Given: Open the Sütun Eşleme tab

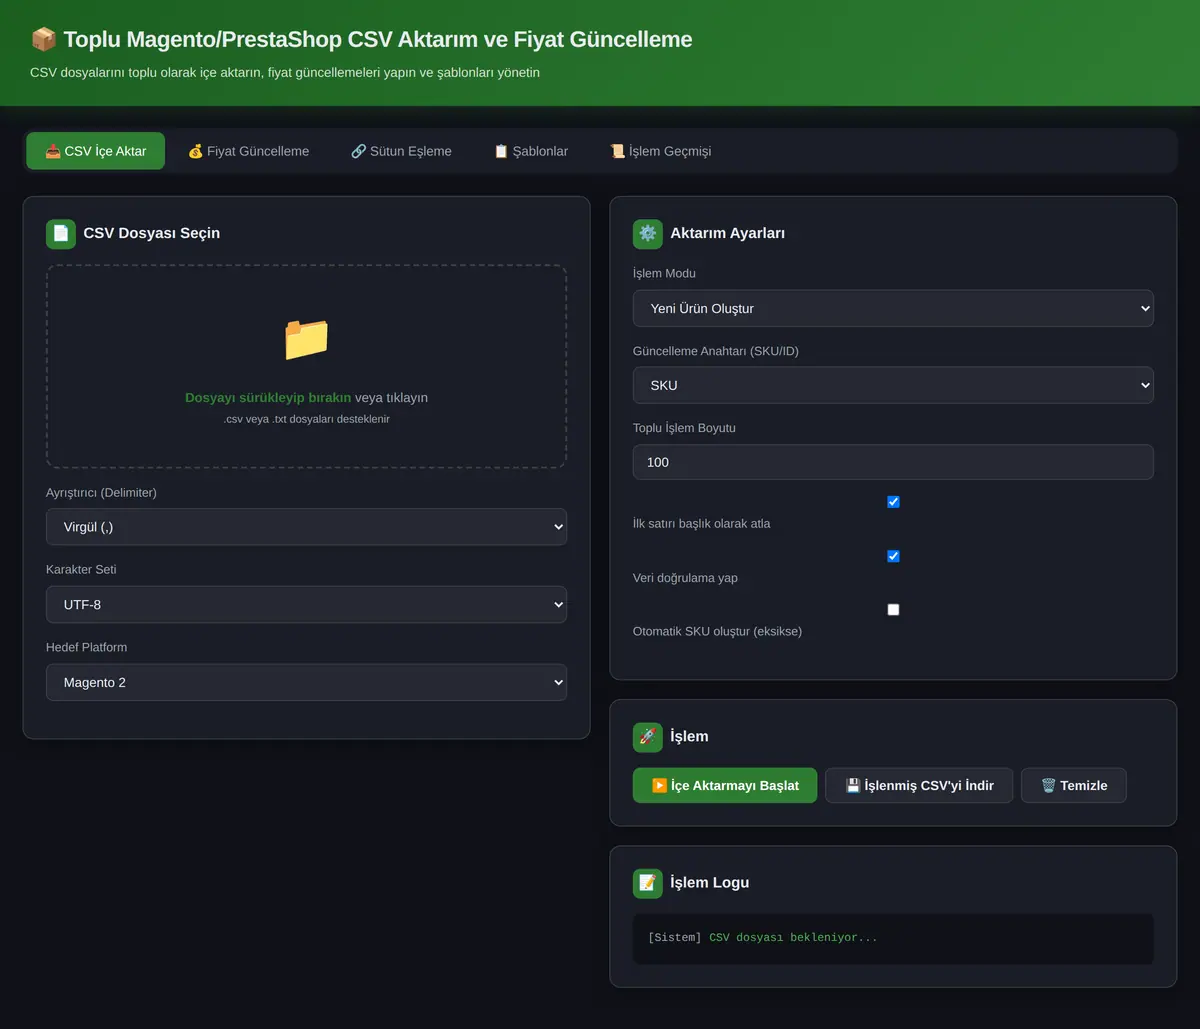Looking at the screenshot, I should click(401, 151).
